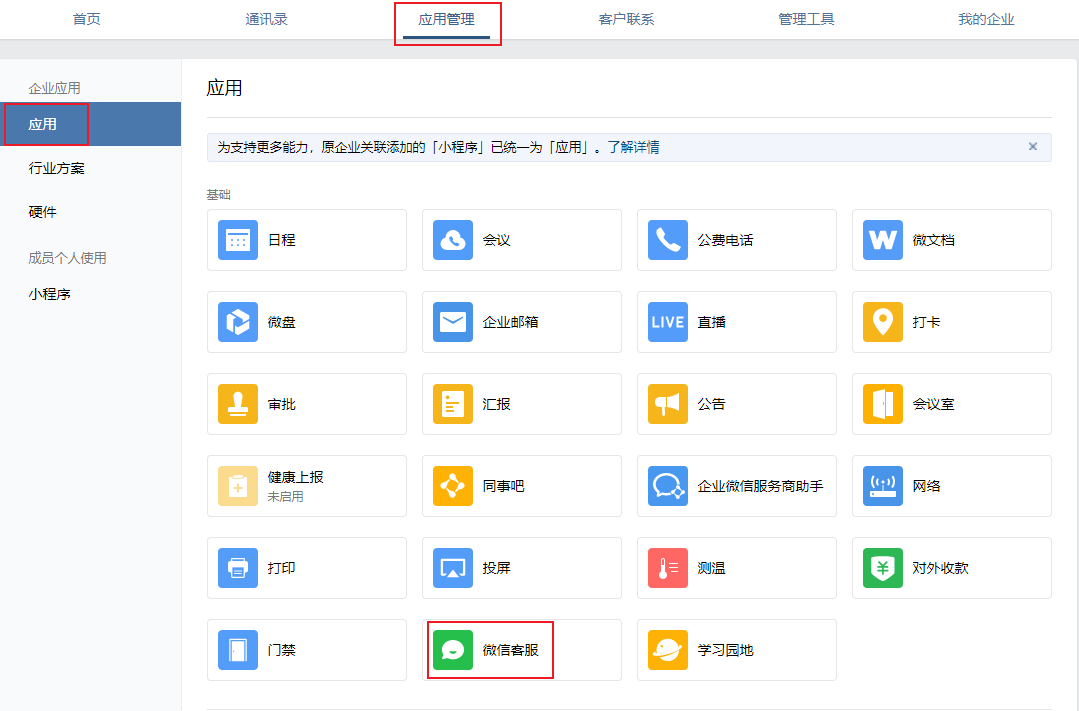The image size is (1079, 711).
Task: Launch the 直播 LIVE icon
Action: [x=667, y=321]
